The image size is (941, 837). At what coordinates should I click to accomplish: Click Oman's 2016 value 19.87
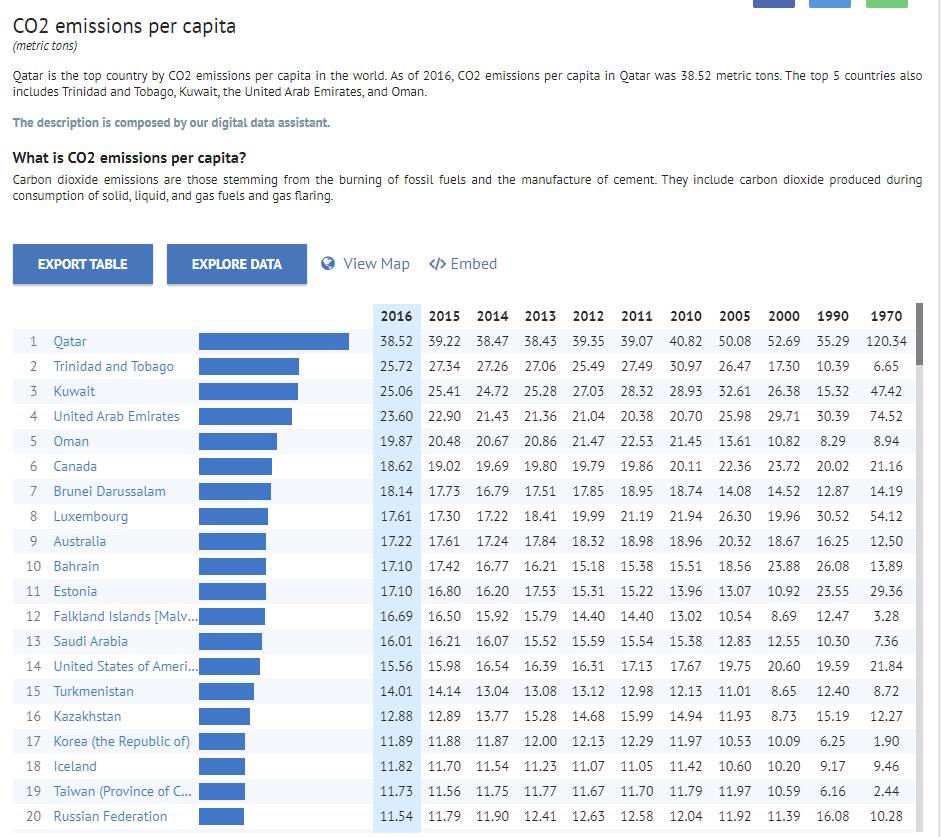[x=396, y=442]
